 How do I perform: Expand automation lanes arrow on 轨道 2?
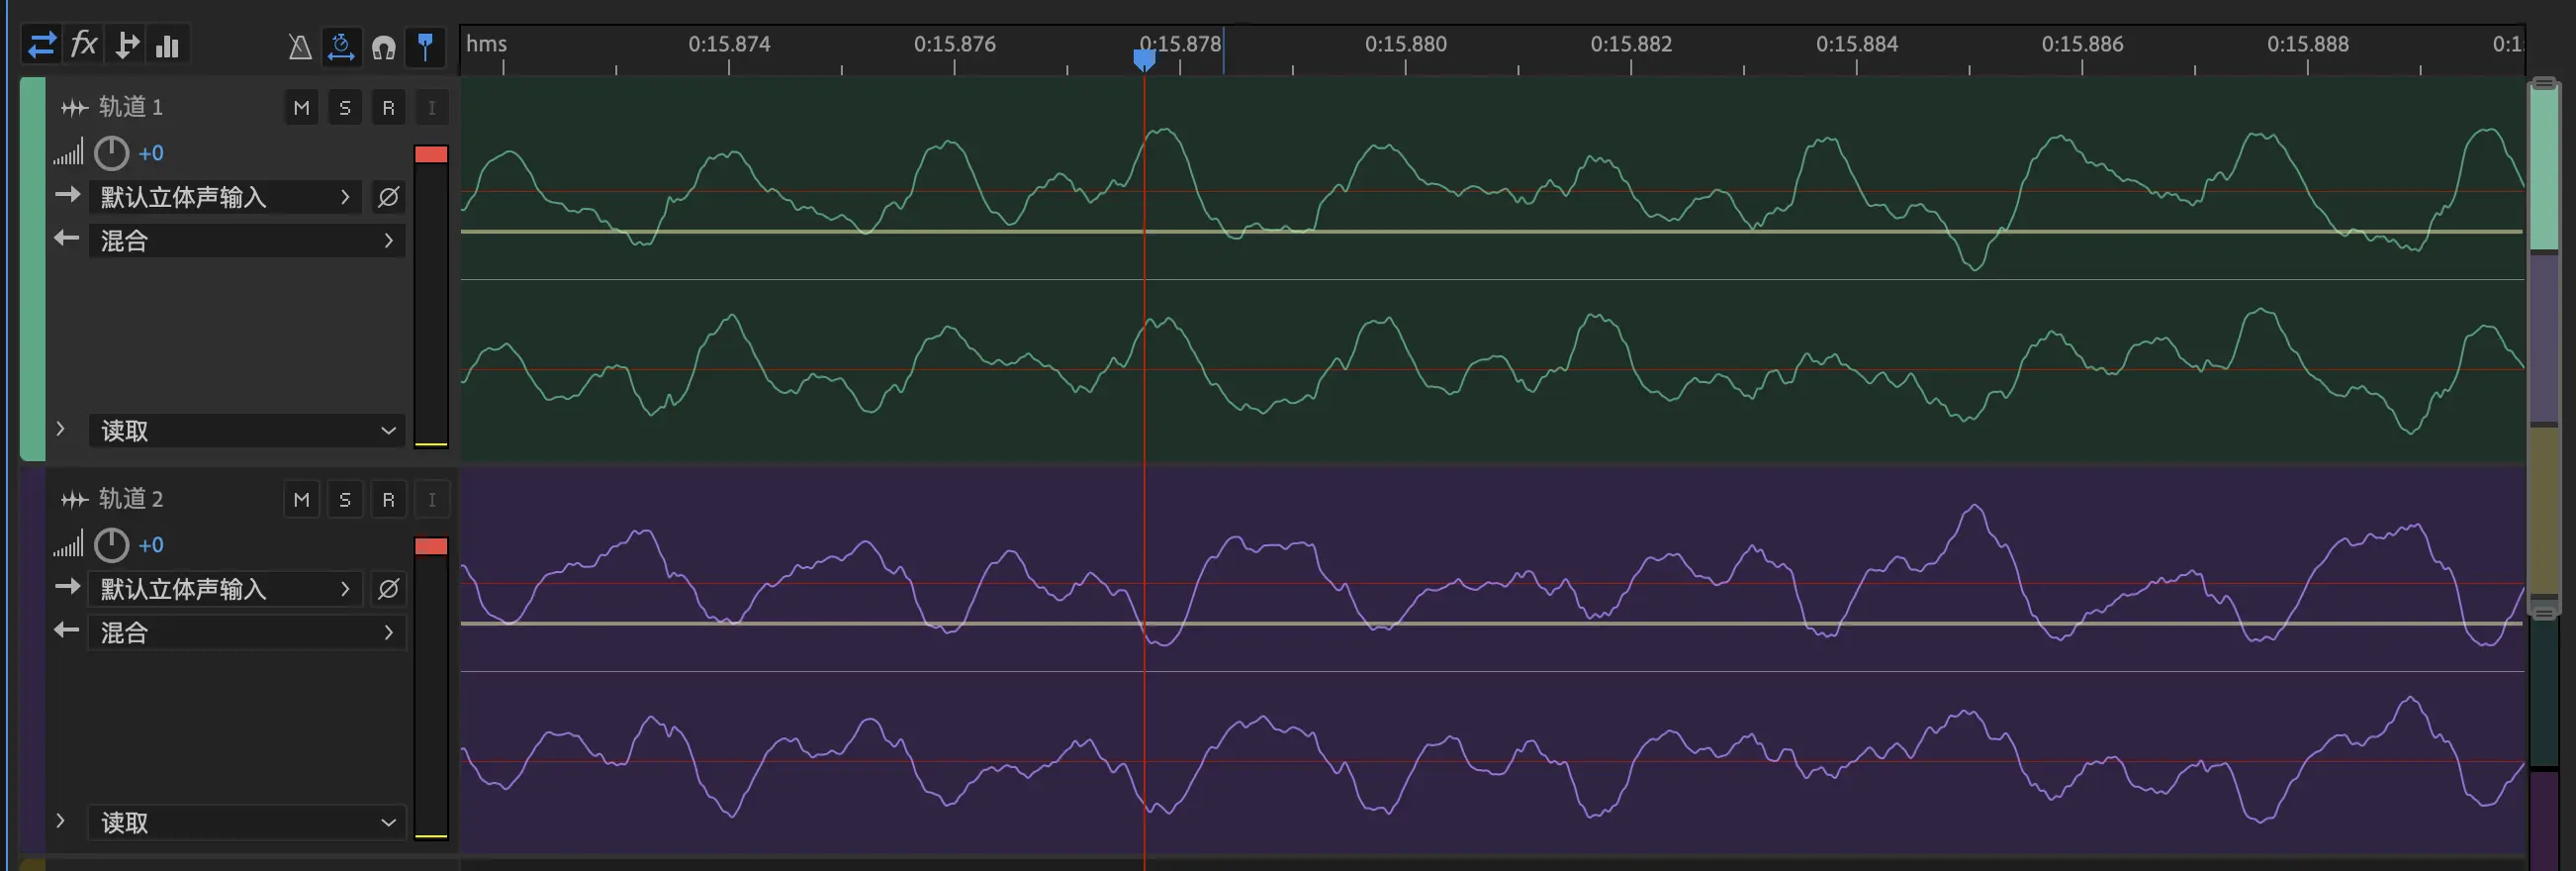click(61, 821)
